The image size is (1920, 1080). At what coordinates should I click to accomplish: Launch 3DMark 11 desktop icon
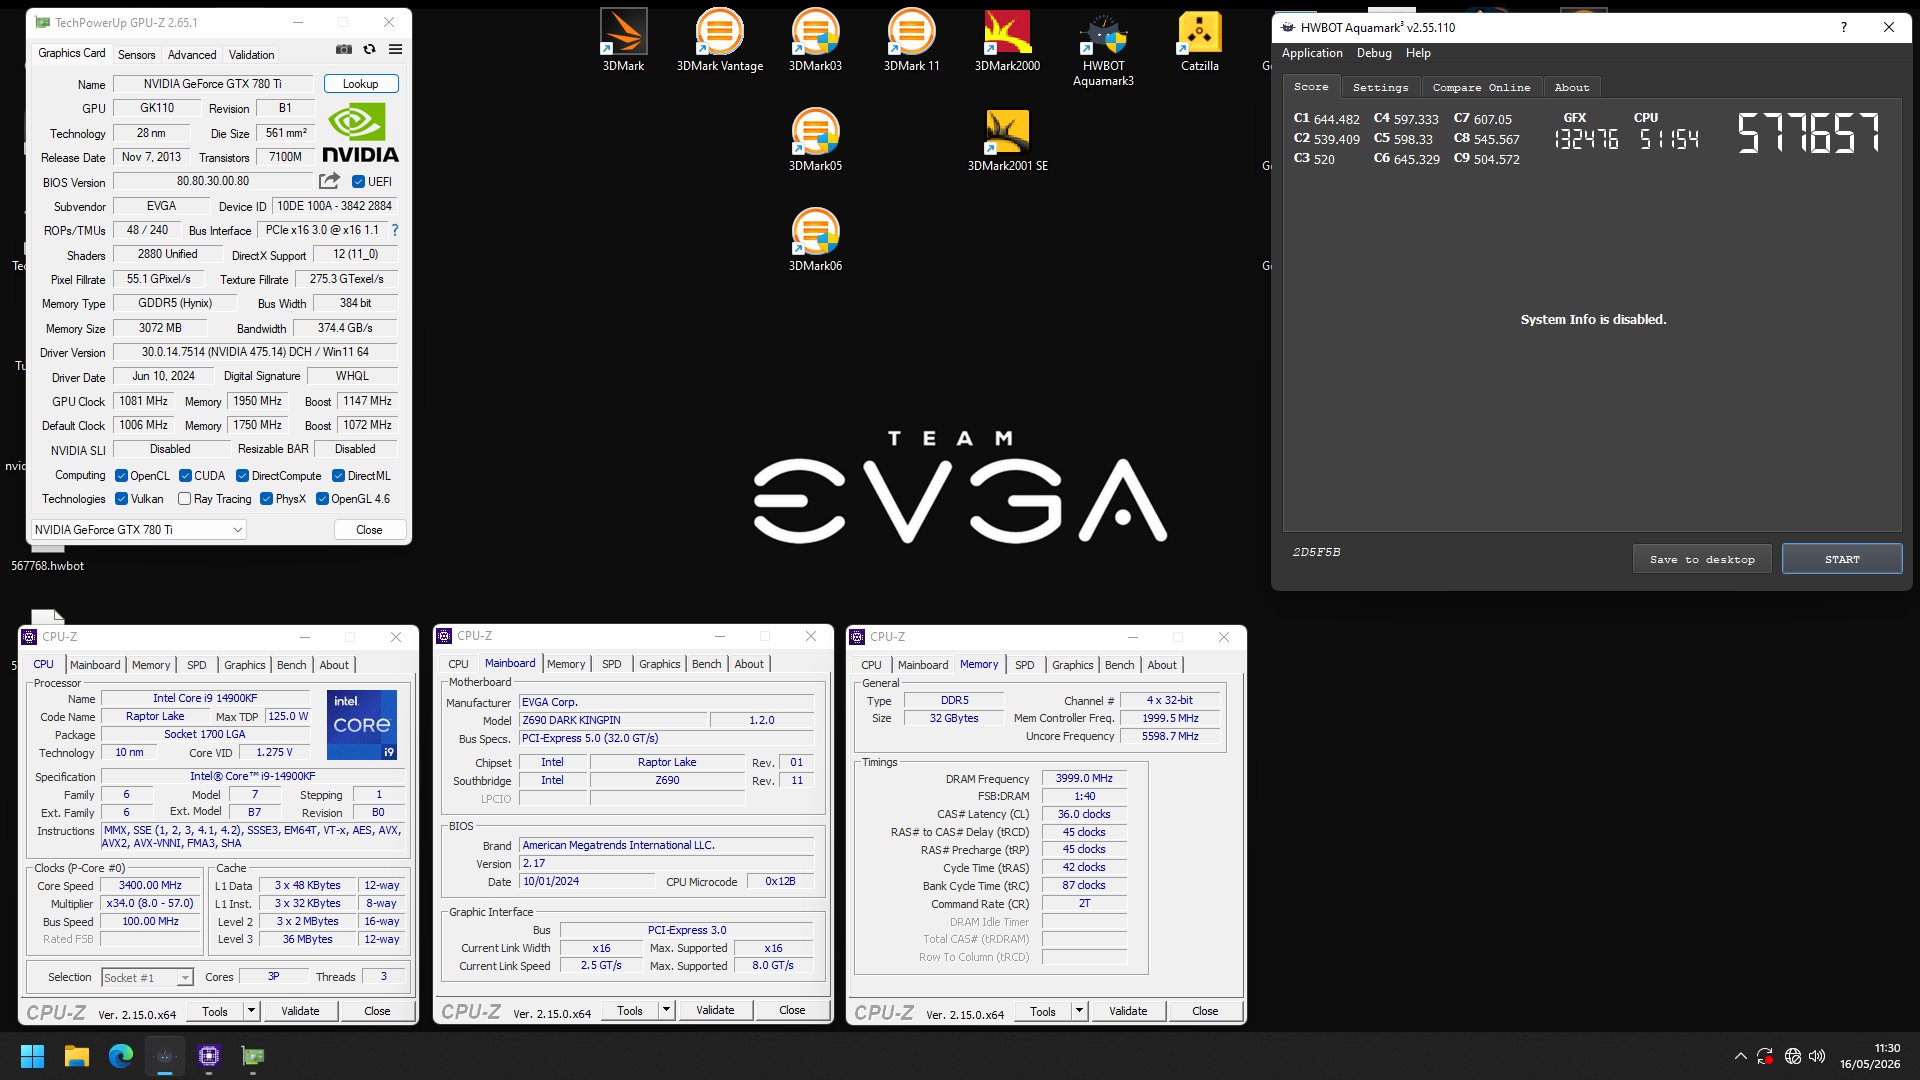[911, 40]
